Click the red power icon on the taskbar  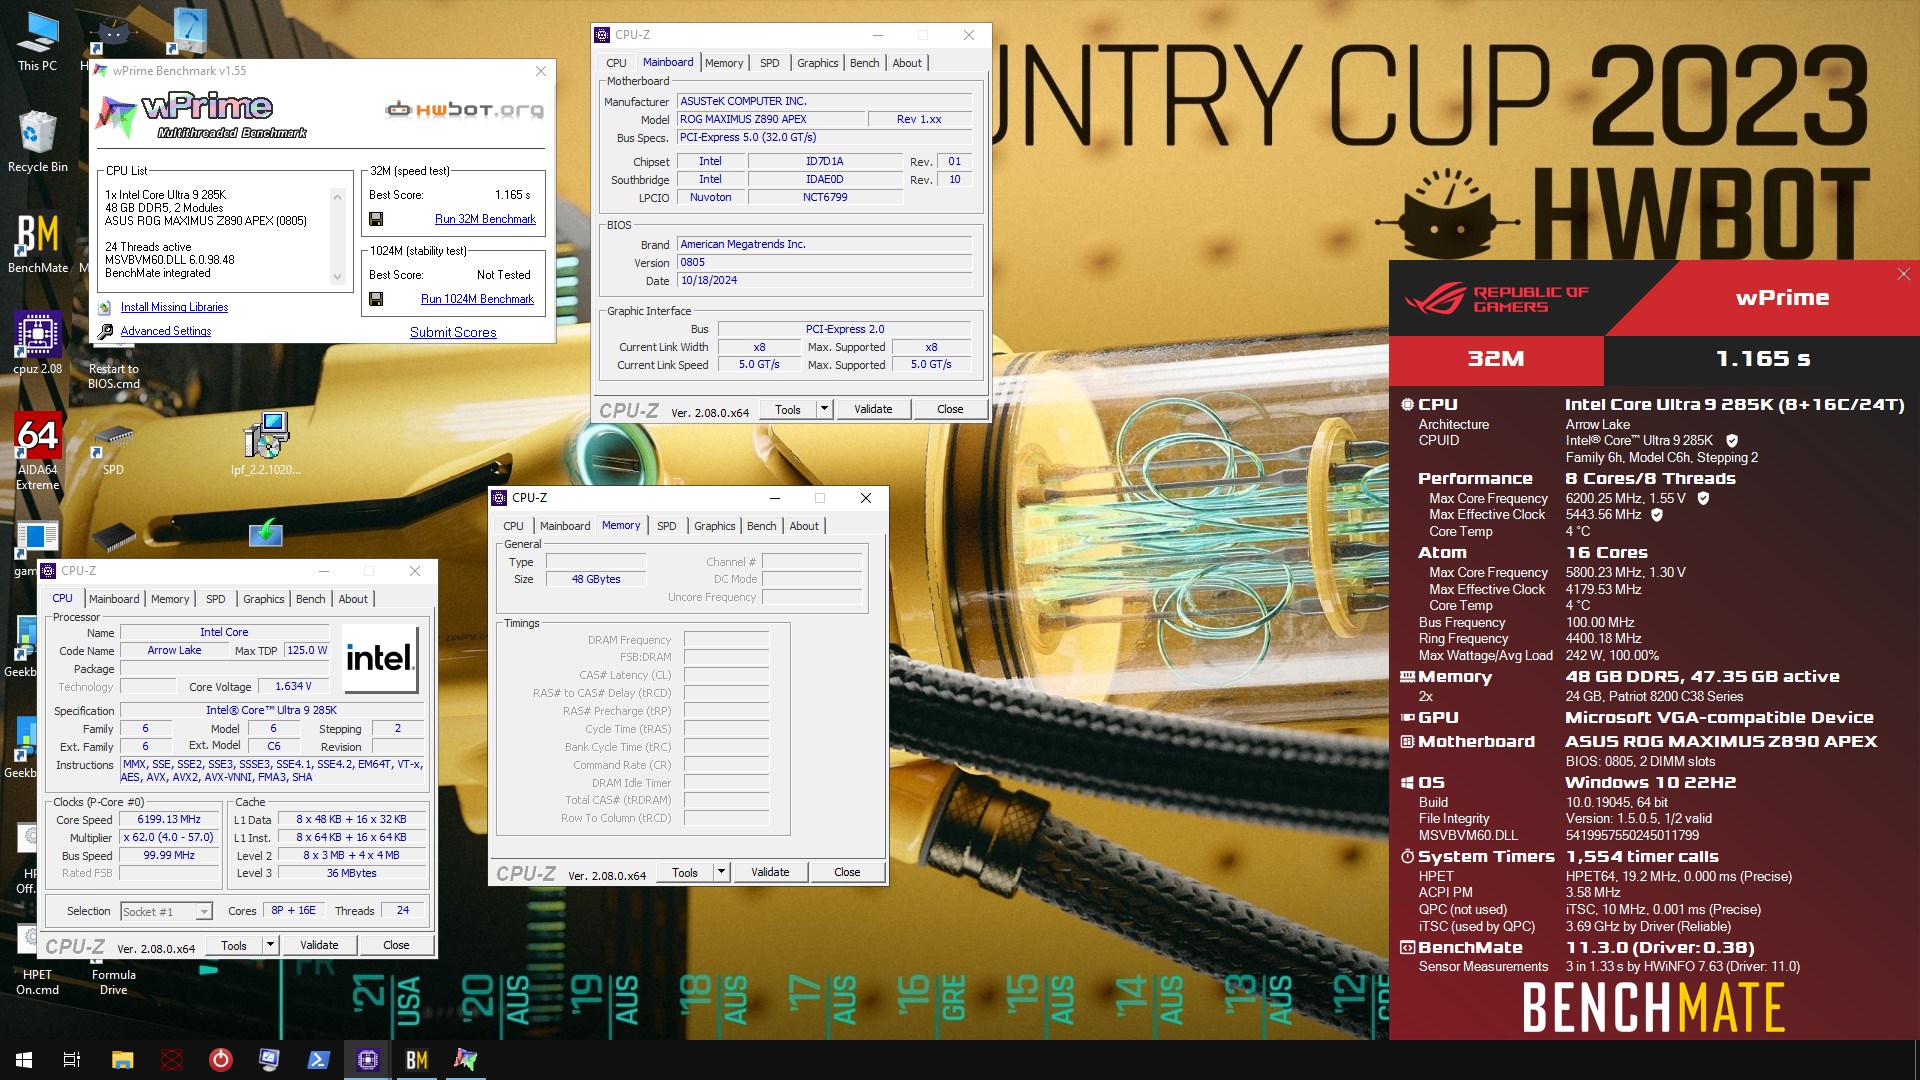[220, 1060]
